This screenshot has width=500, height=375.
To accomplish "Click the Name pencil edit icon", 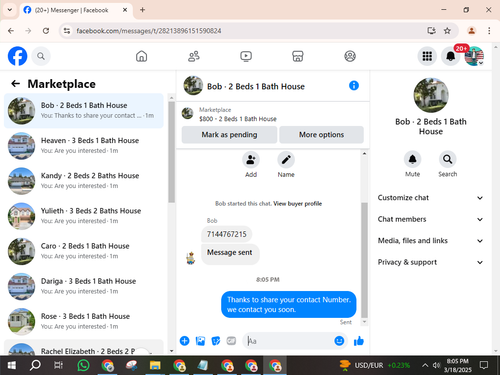I will [286, 160].
